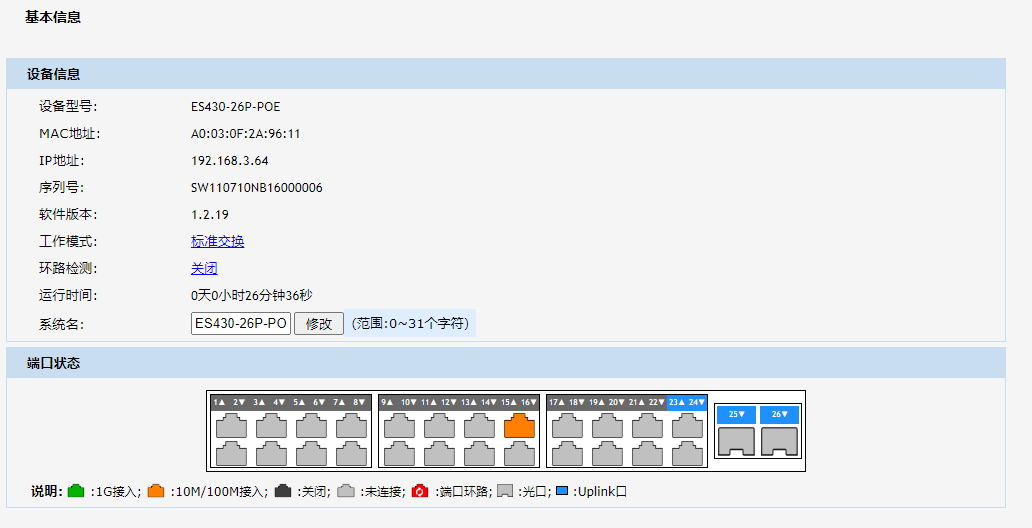Open the 标准交换 work mode link

217,241
